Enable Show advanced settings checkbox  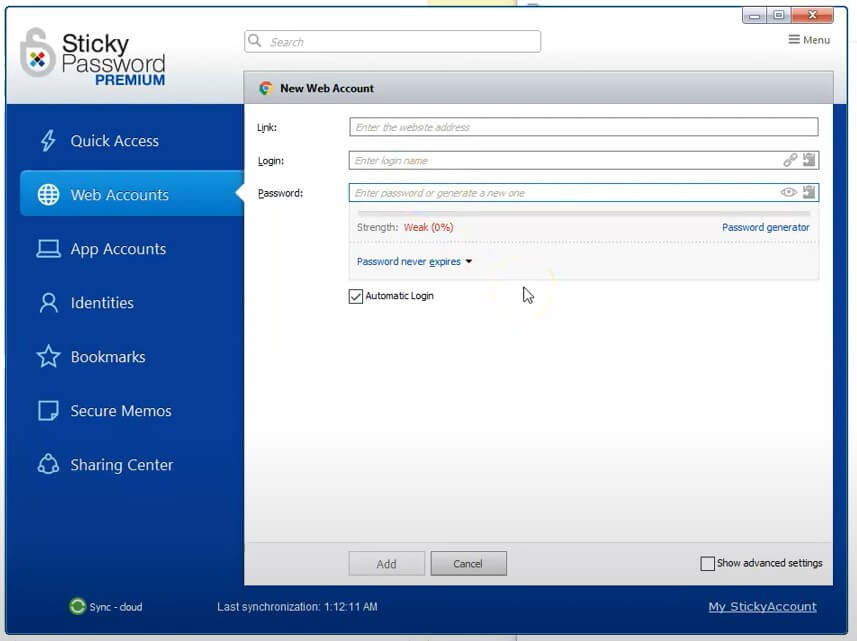coord(707,563)
